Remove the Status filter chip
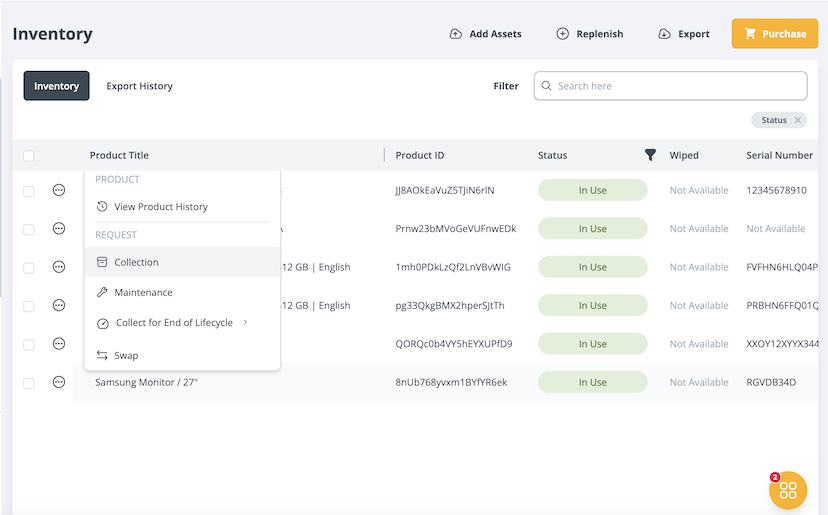Image resolution: width=828 pixels, height=515 pixels. 797,120
